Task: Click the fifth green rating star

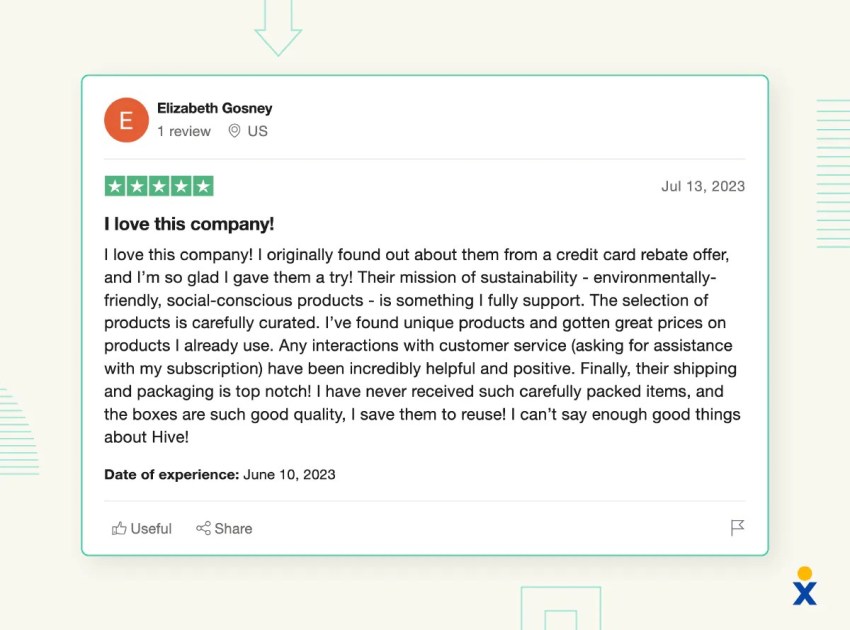Action: tap(203, 186)
